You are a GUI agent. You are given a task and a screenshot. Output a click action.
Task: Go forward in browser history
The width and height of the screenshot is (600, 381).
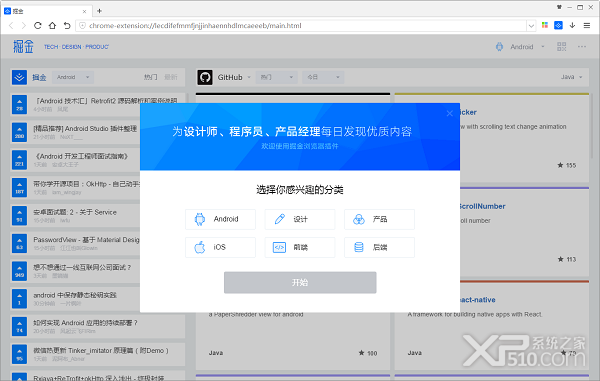[x=24, y=26]
